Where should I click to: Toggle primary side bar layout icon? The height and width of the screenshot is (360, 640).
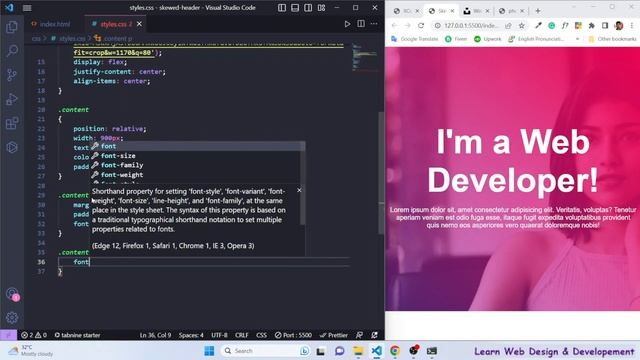282,8
